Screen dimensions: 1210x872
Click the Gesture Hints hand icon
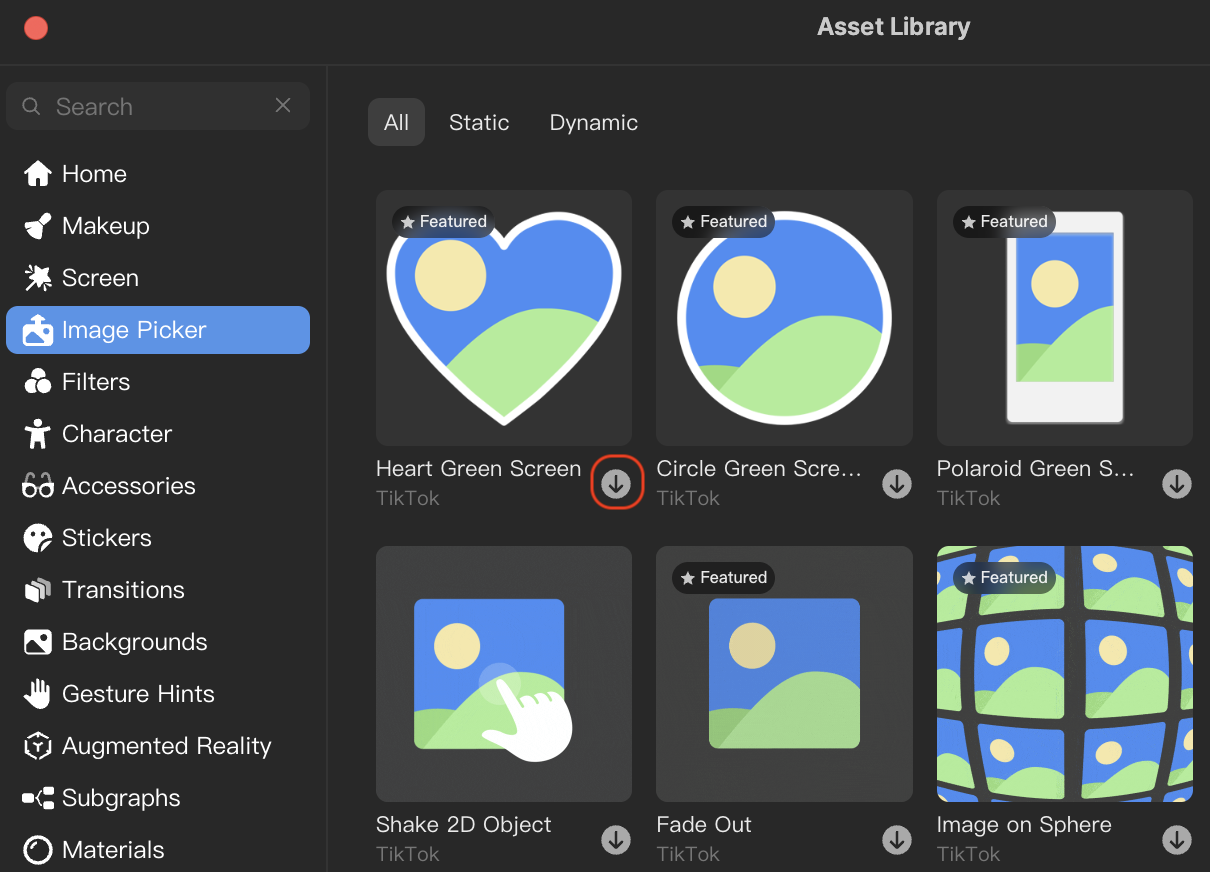tap(37, 694)
